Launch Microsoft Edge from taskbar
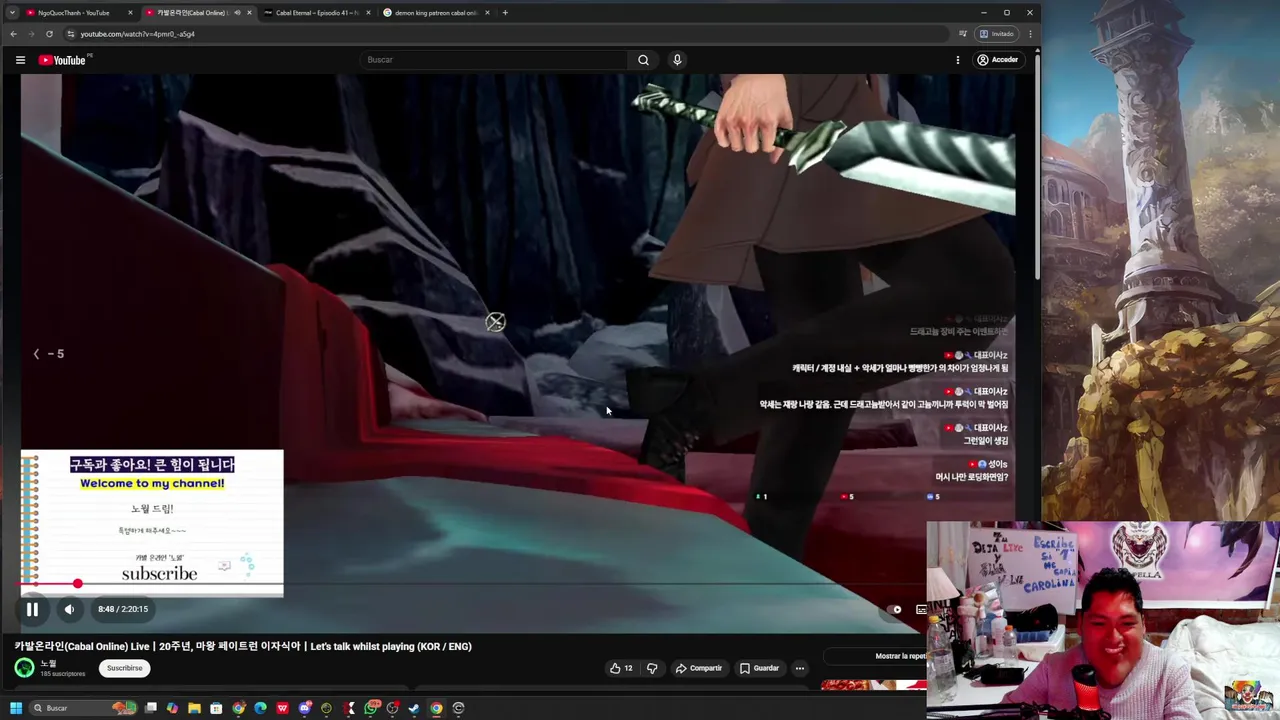 (x=260, y=708)
